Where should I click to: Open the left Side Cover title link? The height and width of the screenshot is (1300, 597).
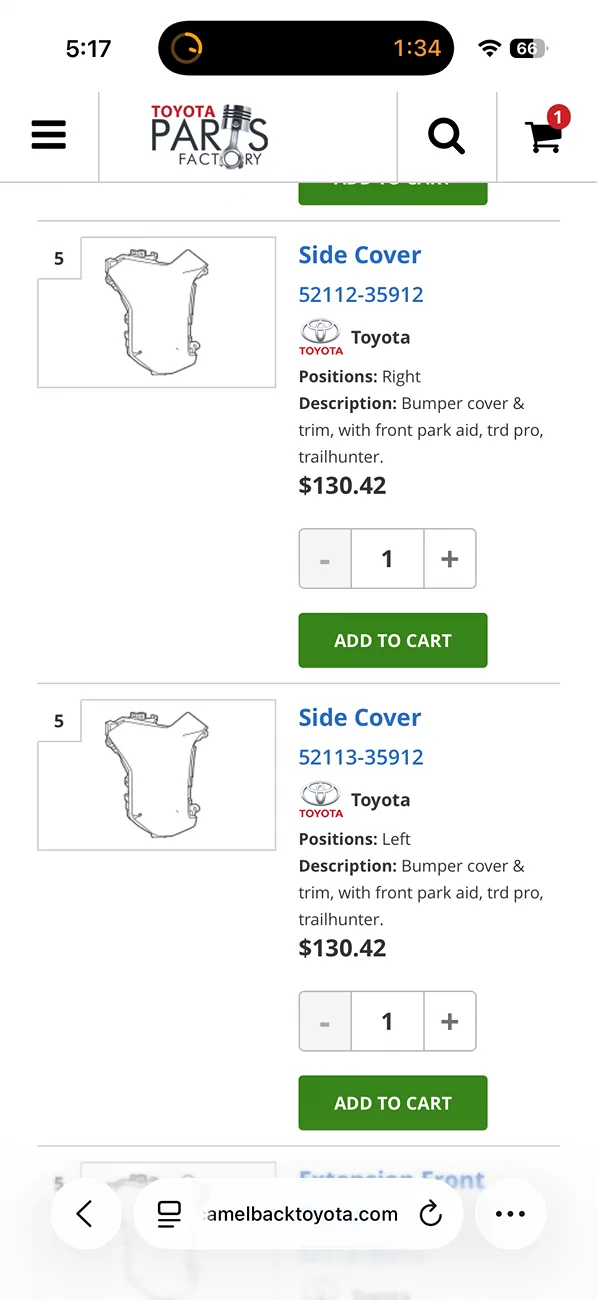click(359, 717)
